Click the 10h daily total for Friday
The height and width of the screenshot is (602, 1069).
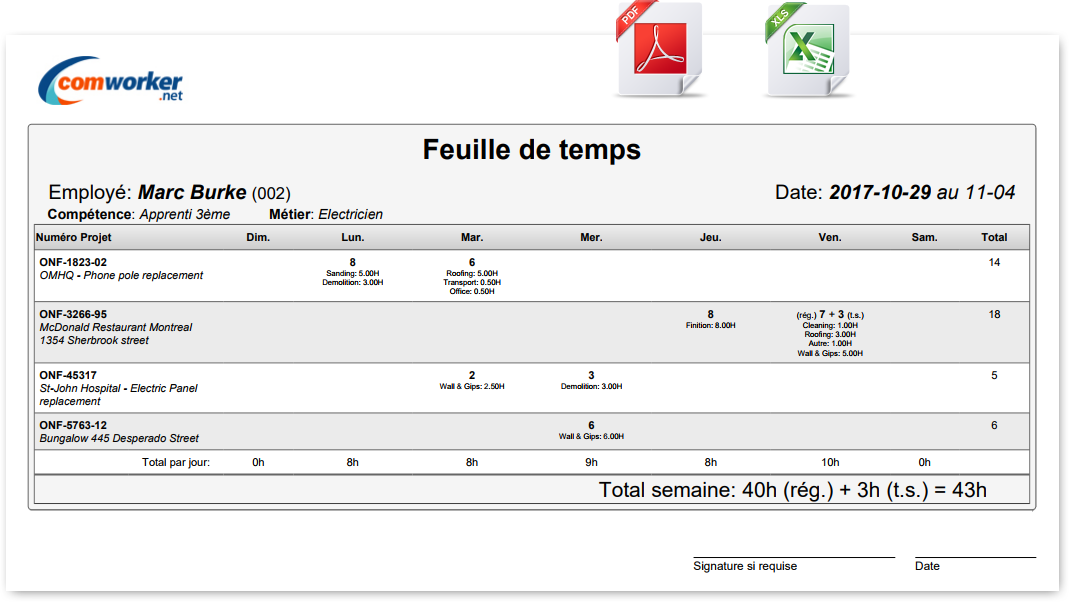(x=830, y=462)
